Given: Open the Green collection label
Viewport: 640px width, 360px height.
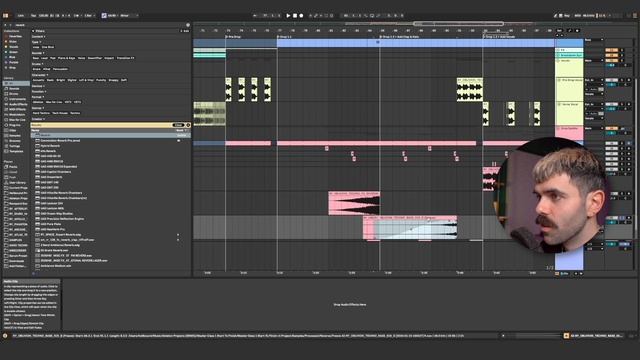Looking at the screenshot, I should [13, 52].
